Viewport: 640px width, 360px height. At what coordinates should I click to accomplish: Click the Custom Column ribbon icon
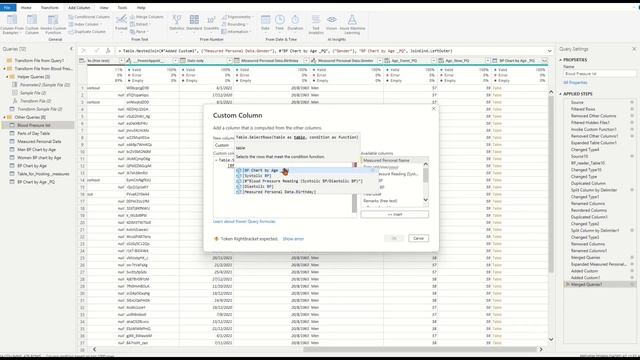pos(32,24)
